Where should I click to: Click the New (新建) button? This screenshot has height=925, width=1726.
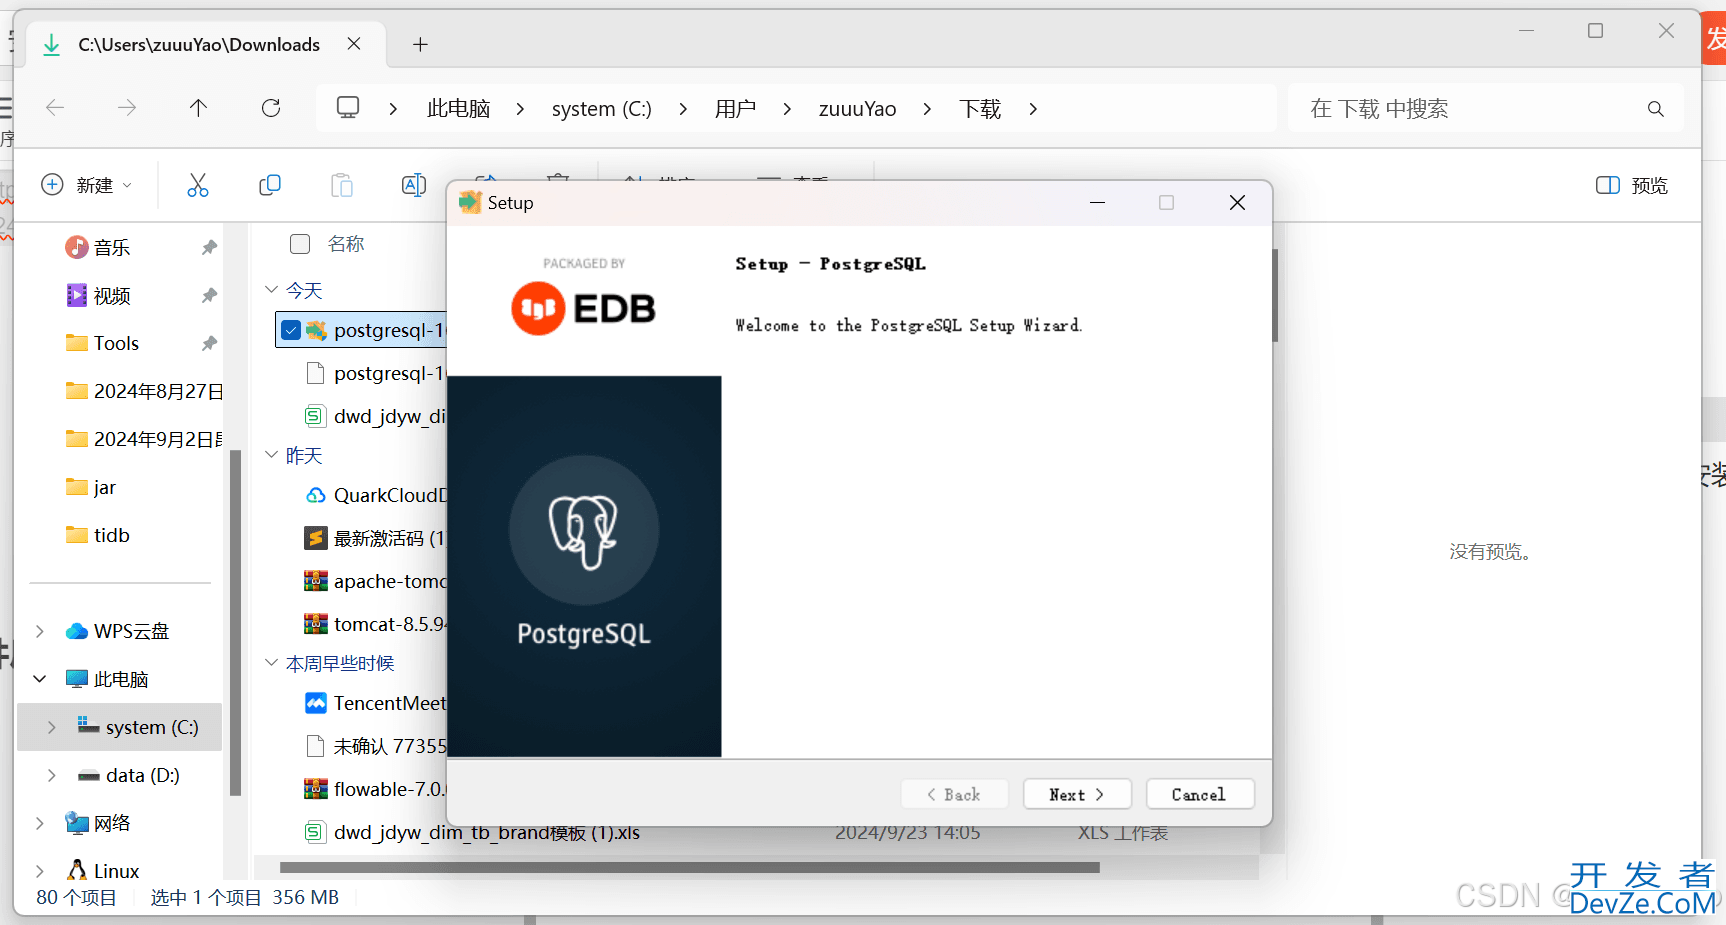click(x=86, y=185)
